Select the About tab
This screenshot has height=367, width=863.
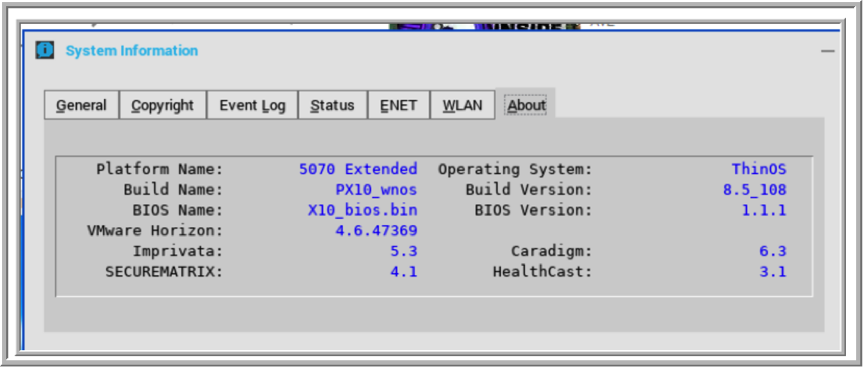[x=526, y=104]
